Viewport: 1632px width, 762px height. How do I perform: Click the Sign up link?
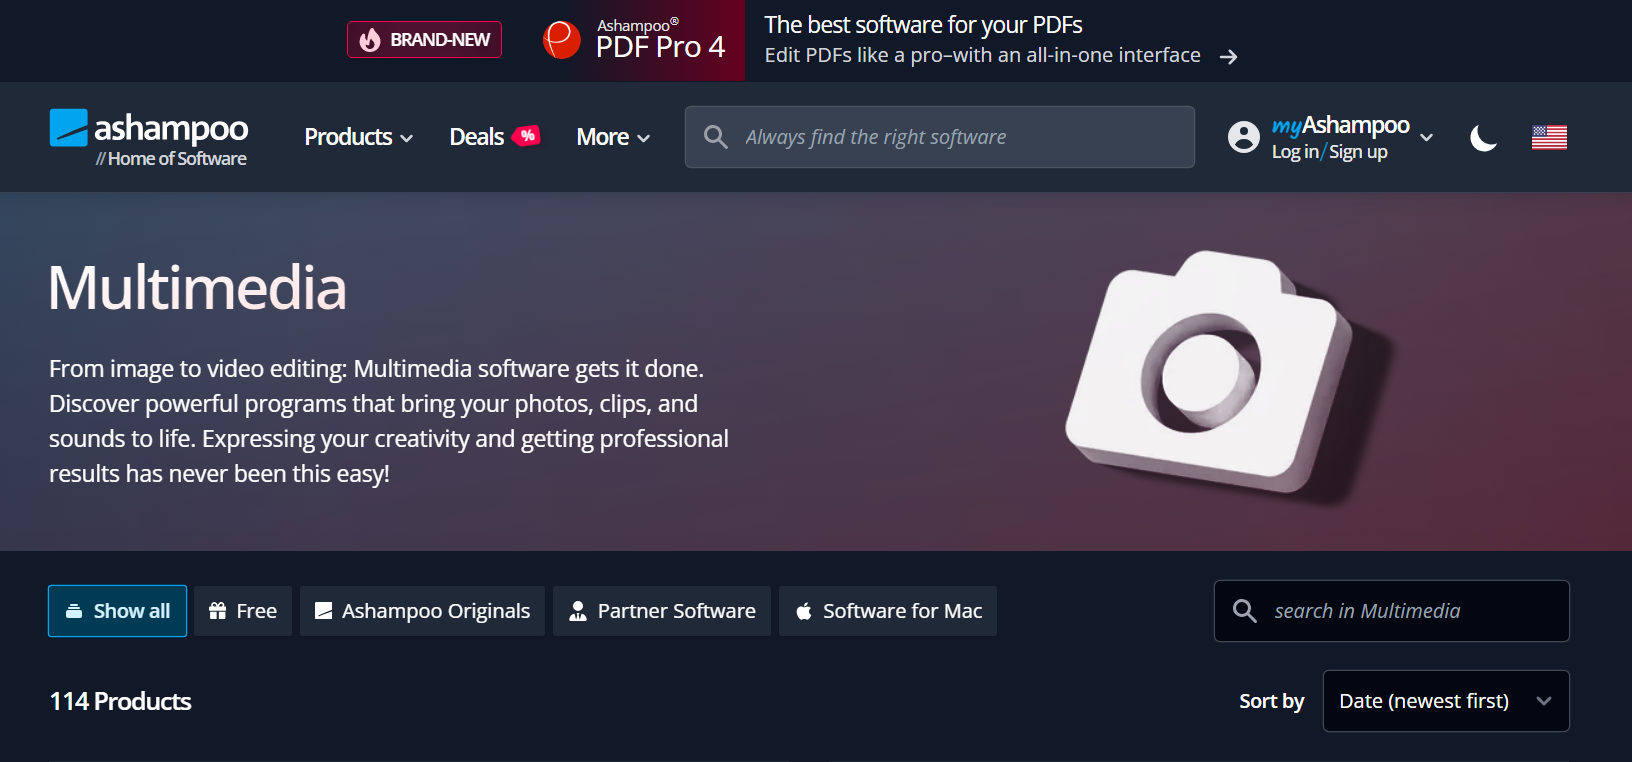click(x=1358, y=152)
